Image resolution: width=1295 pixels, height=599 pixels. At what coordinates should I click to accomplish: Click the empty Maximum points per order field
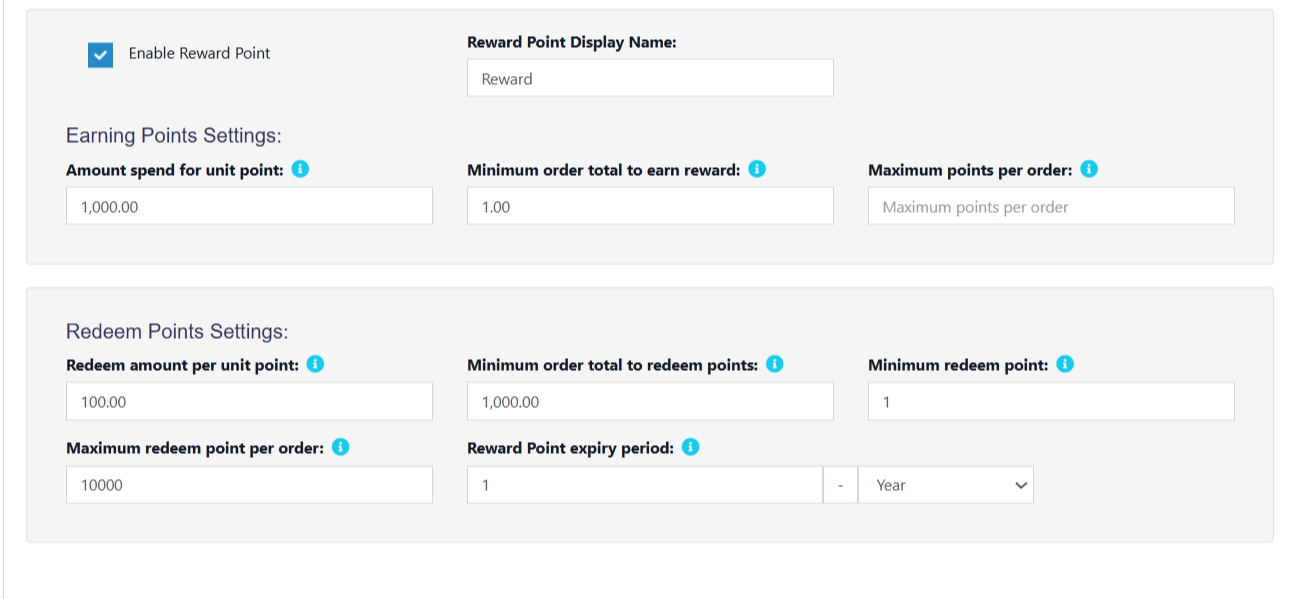pyautogui.click(x=1051, y=206)
